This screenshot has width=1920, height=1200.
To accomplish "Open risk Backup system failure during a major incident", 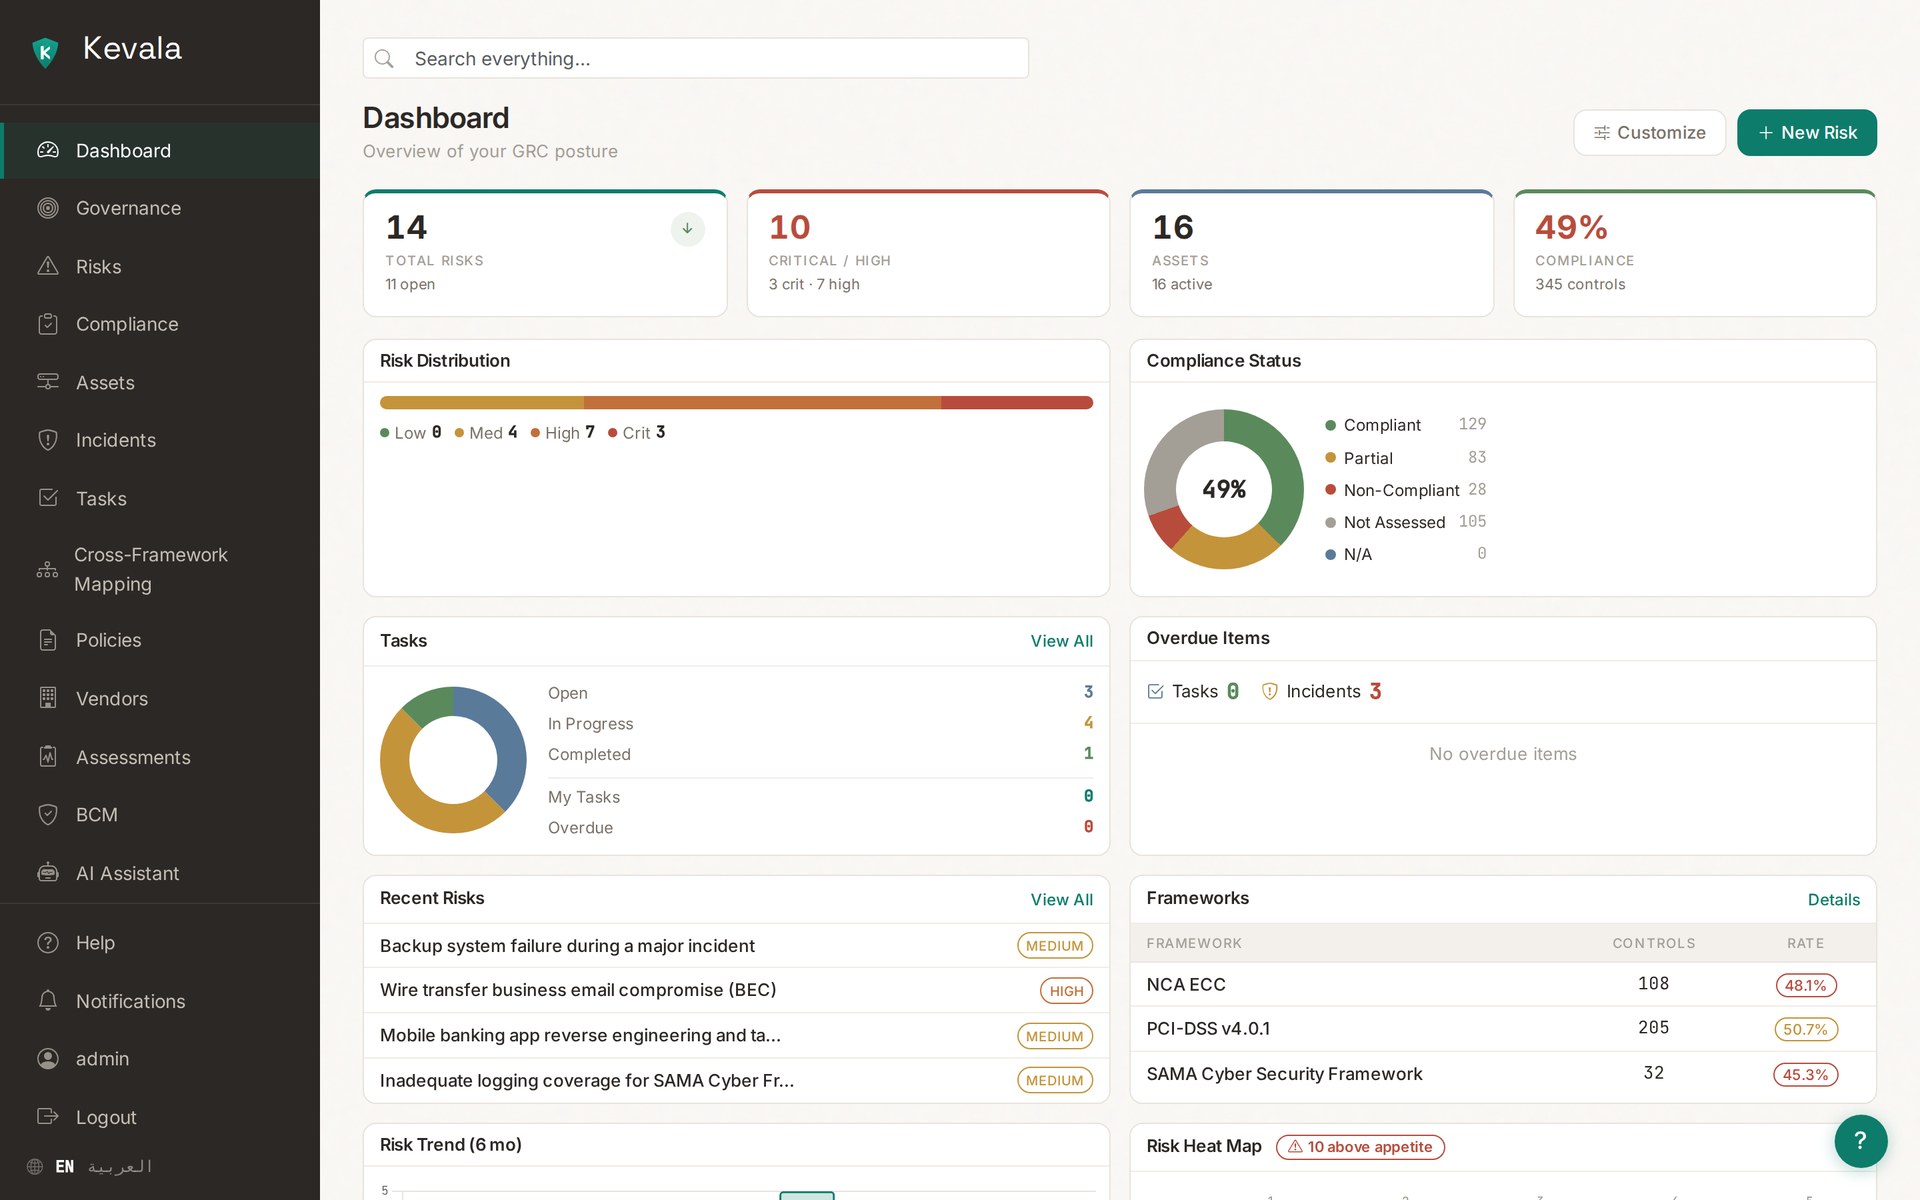I will coord(736,946).
